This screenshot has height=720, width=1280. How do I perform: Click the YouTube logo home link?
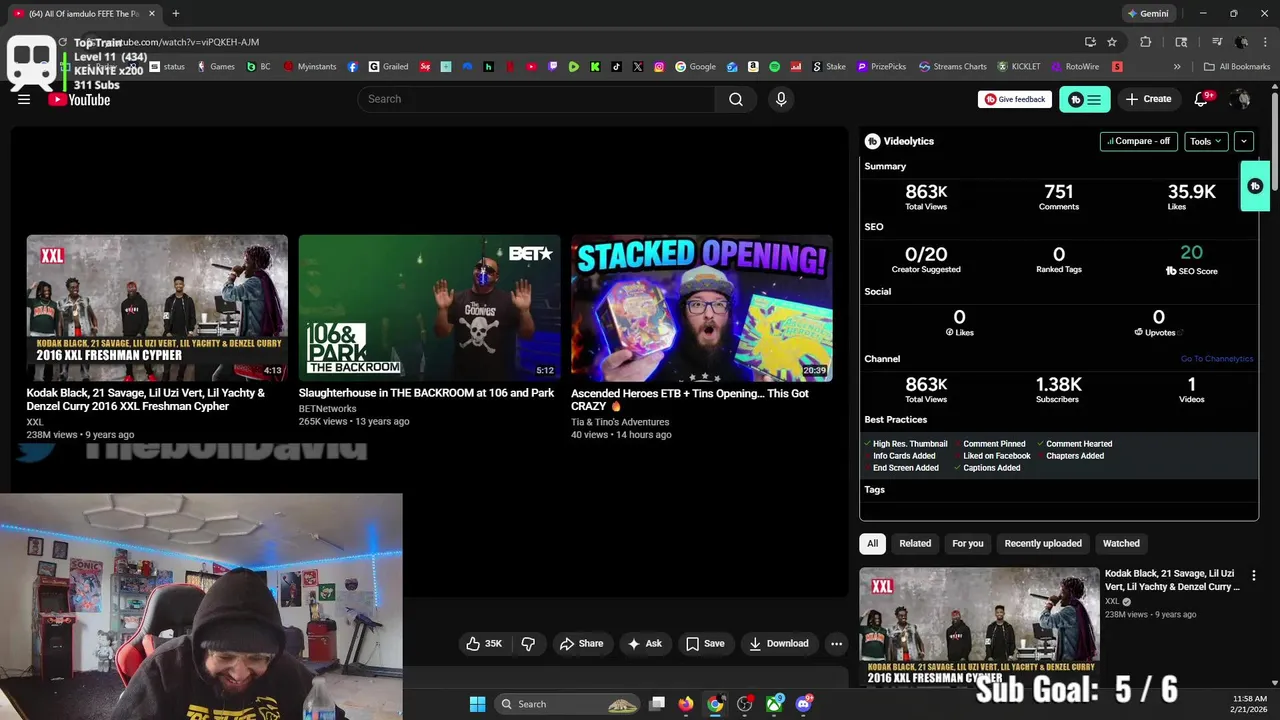(79, 99)
